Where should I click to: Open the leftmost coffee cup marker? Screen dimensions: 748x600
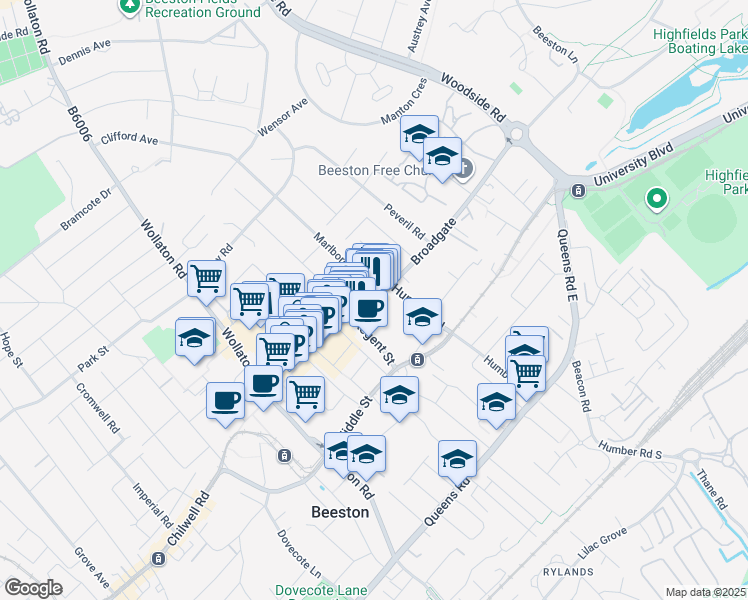click(225, 401)
